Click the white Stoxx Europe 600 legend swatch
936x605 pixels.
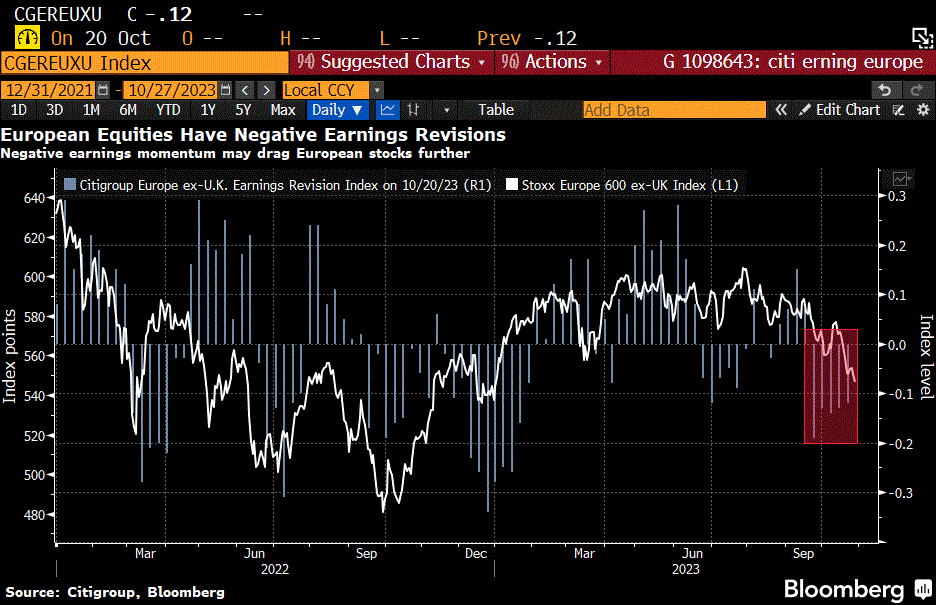512,185
